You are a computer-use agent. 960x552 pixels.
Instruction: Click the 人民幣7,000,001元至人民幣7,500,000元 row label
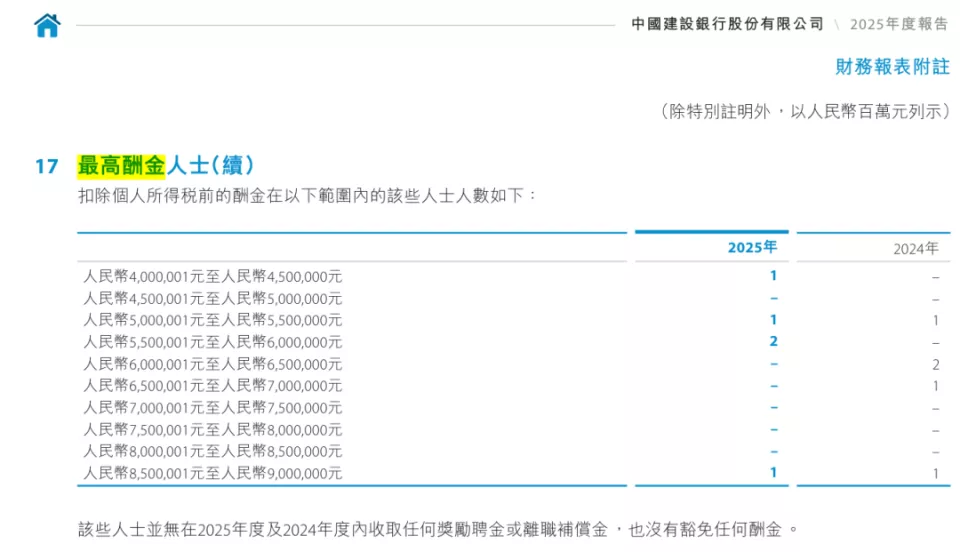coord(212,408)
